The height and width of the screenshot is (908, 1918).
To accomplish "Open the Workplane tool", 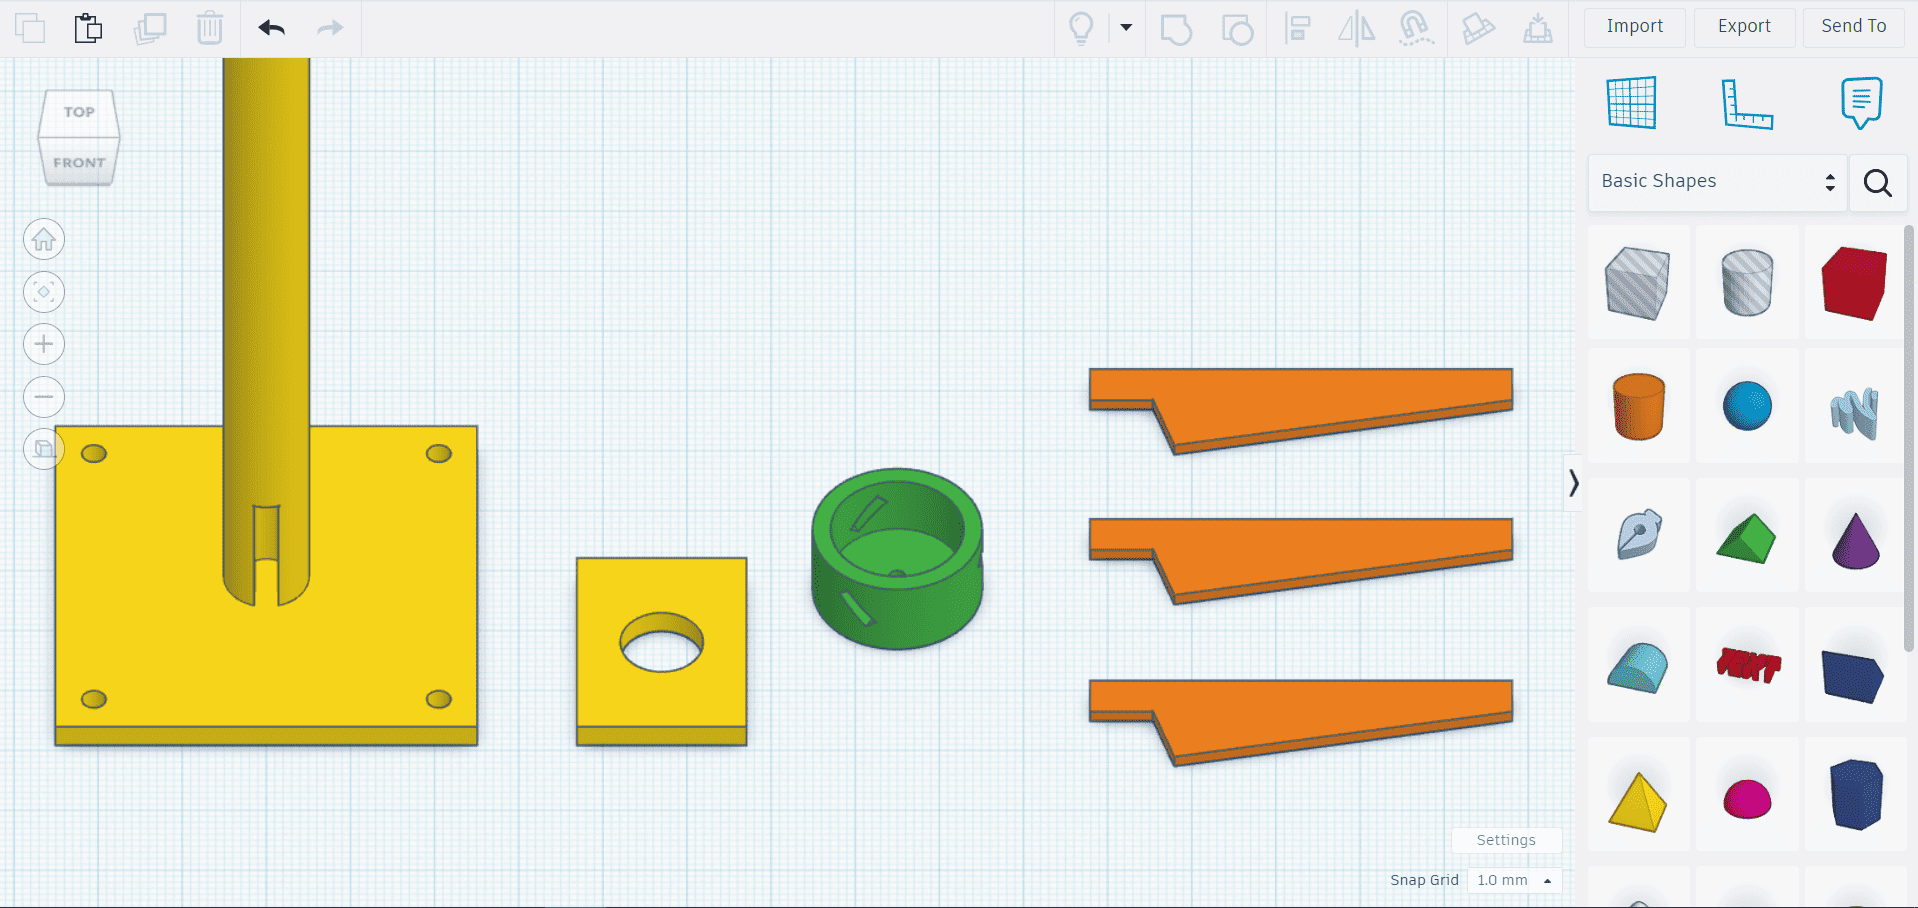I will click(1631, 102).
